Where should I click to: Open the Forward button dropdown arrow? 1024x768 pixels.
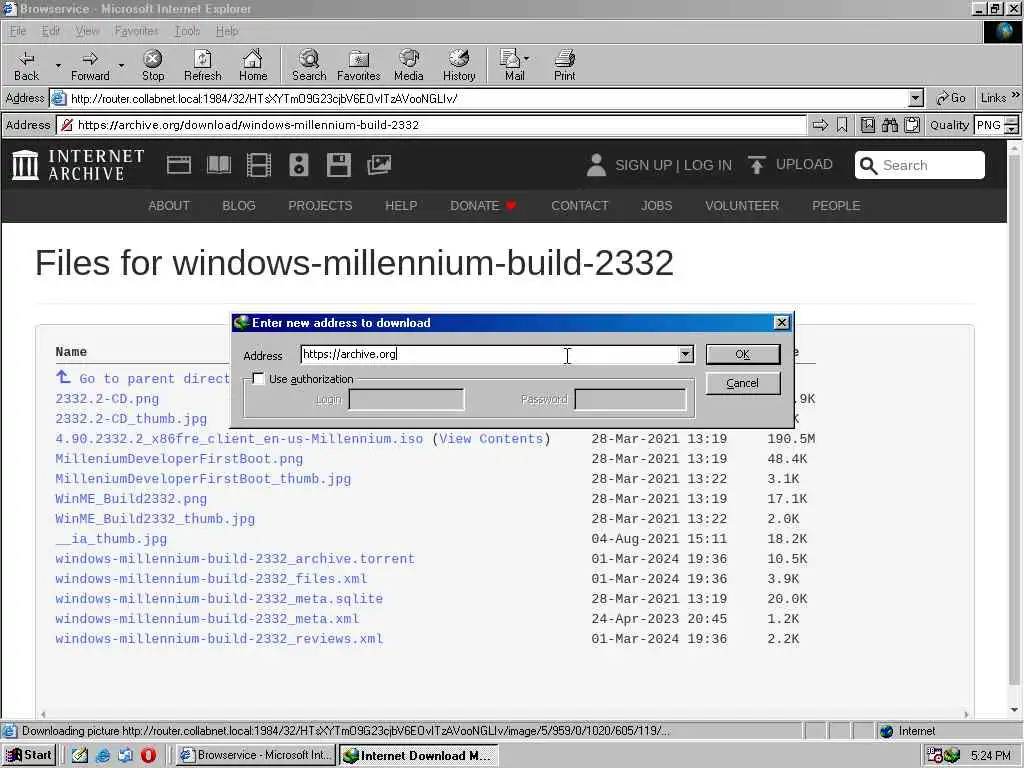pyautogui.click(x=121, y=65)
